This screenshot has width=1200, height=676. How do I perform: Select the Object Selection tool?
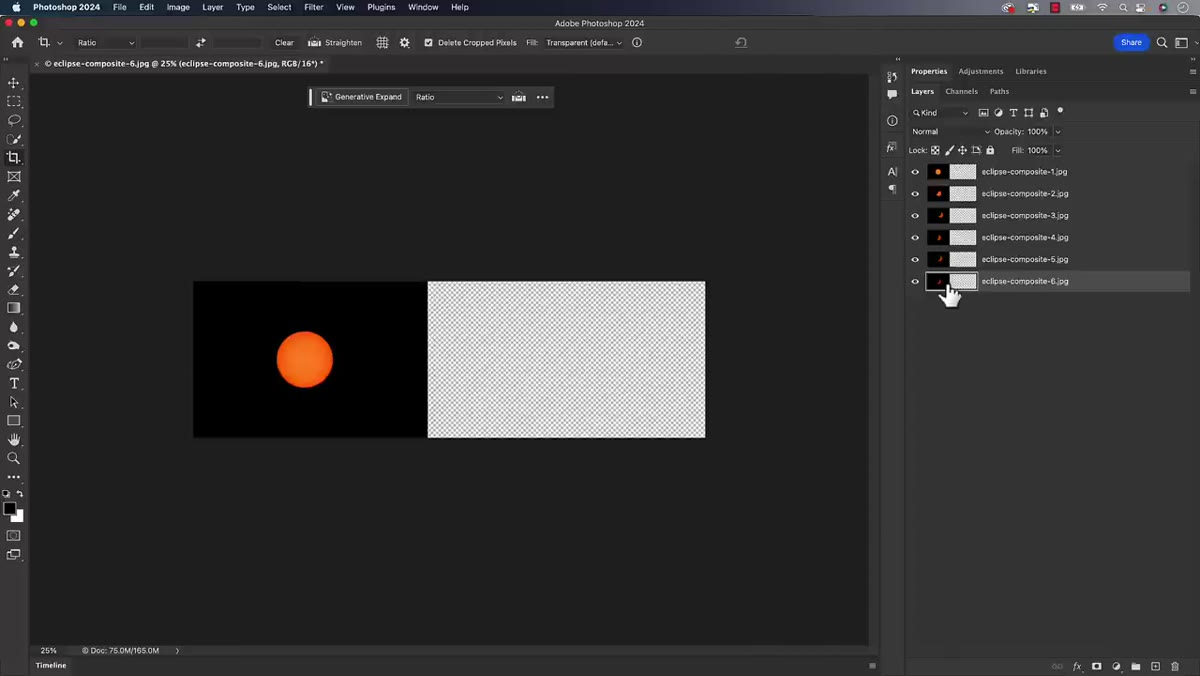click(x=14, y=139)
